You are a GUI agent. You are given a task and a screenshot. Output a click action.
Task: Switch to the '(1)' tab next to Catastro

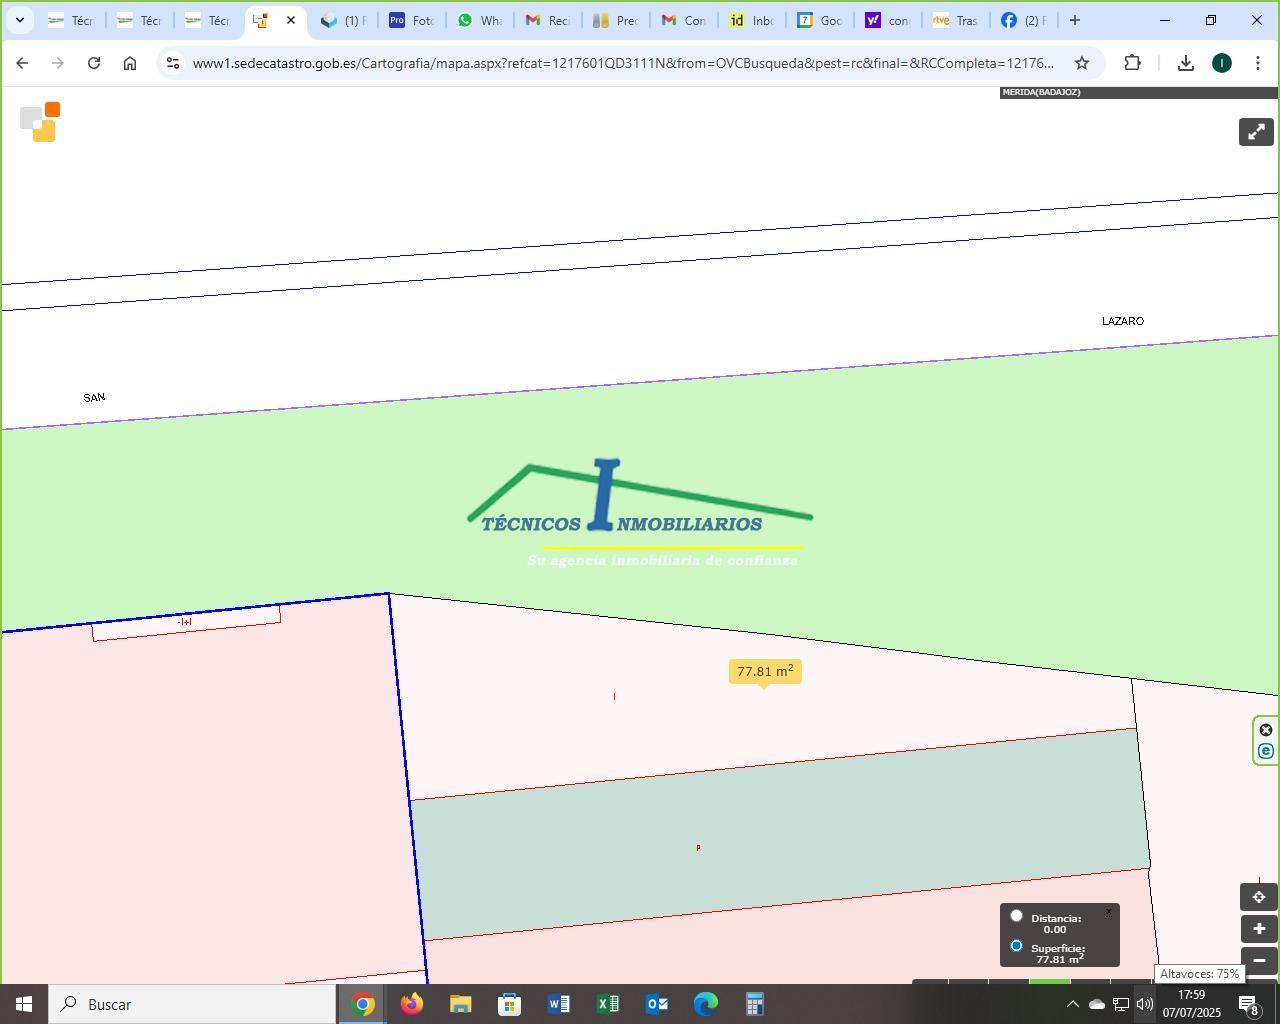point(343,20)
